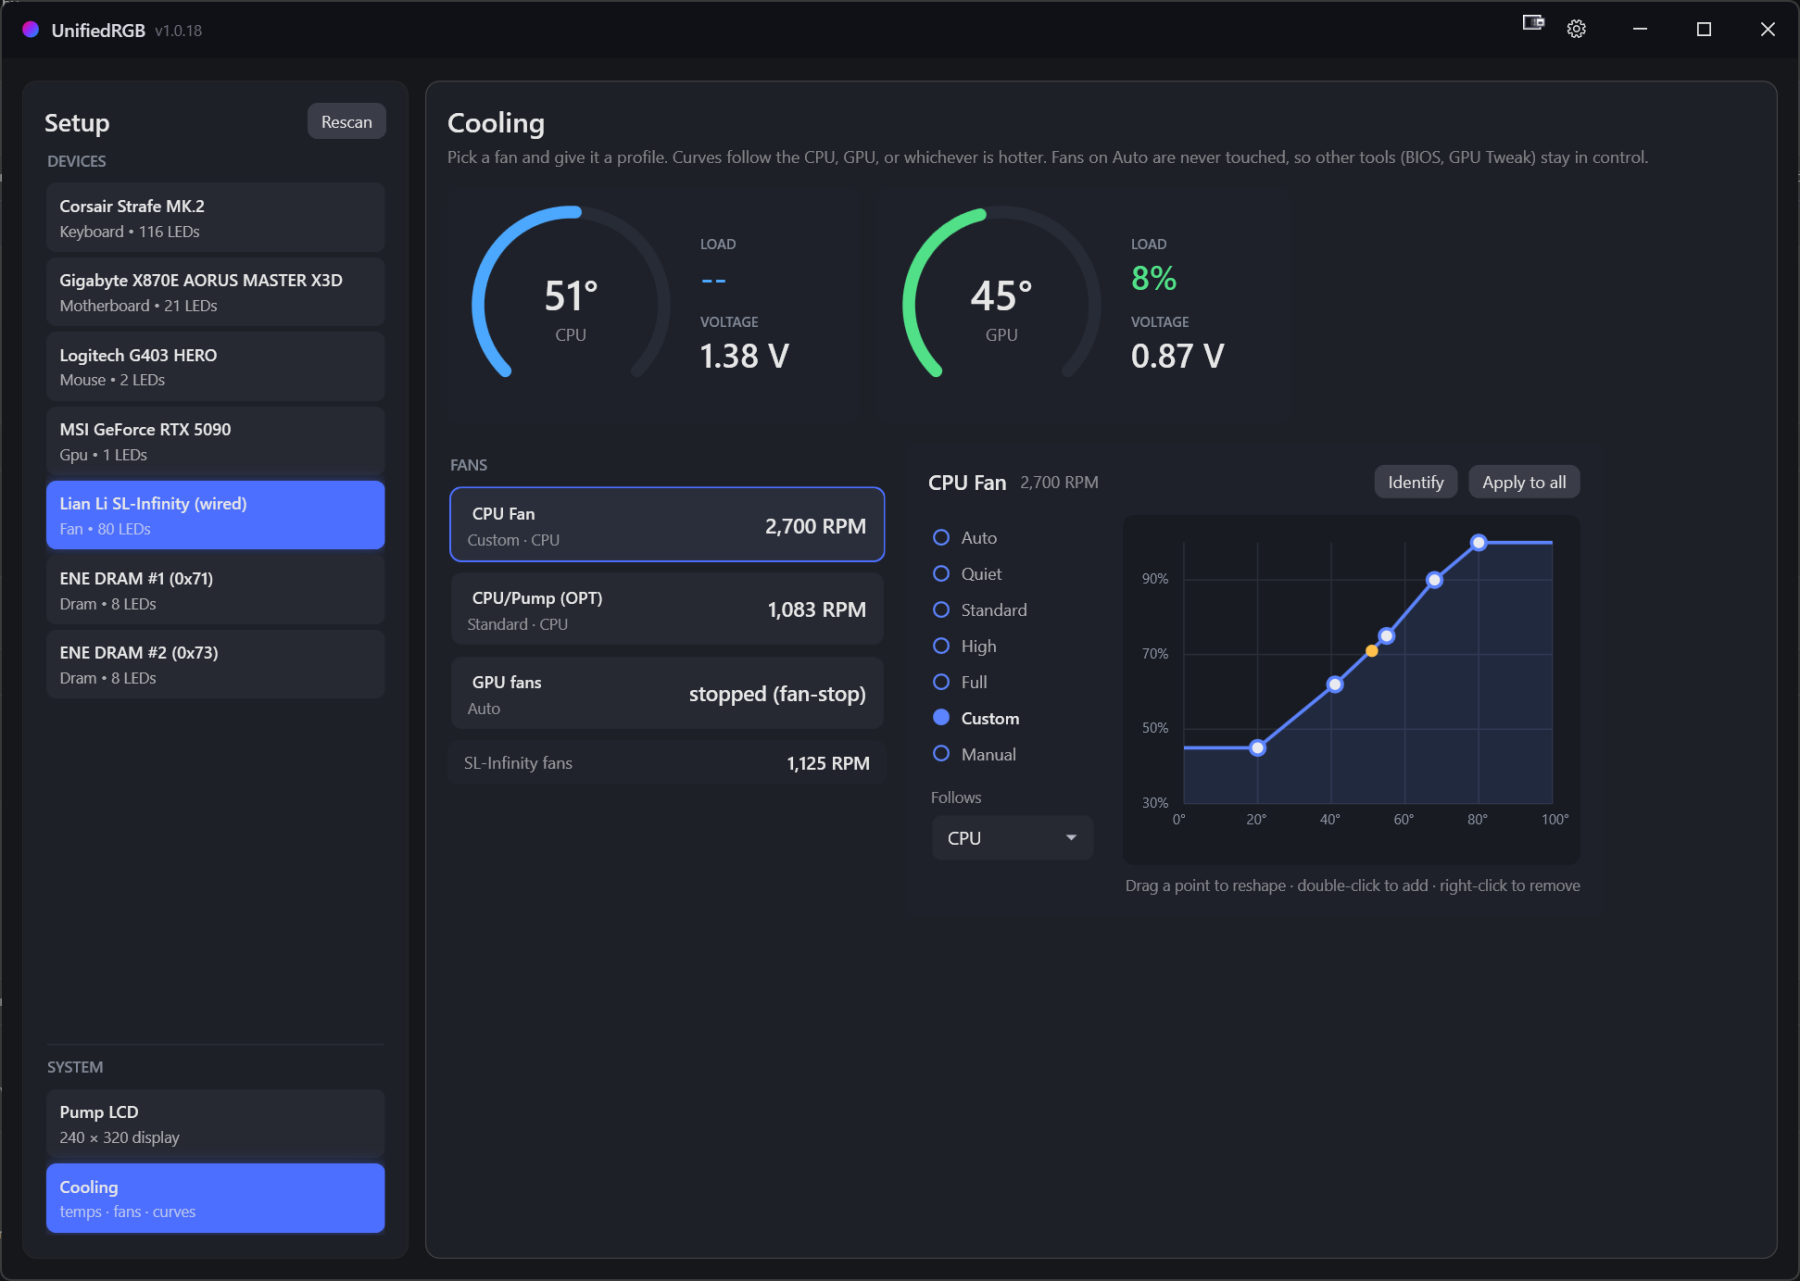
Task: Click the curve point at 80°
Action: [x=1478, y=543]
